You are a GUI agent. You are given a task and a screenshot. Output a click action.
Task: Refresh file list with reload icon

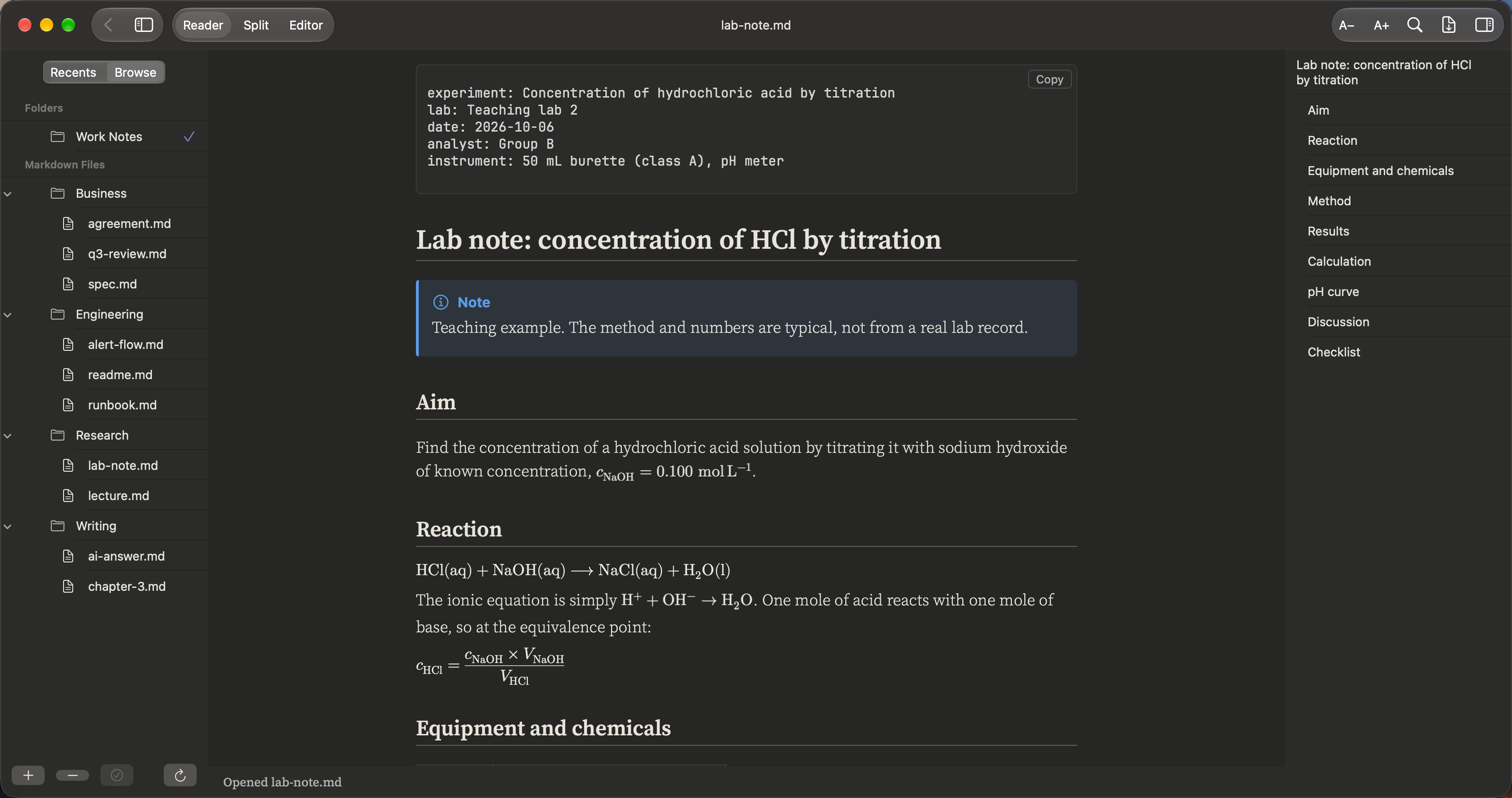point(180,775)
